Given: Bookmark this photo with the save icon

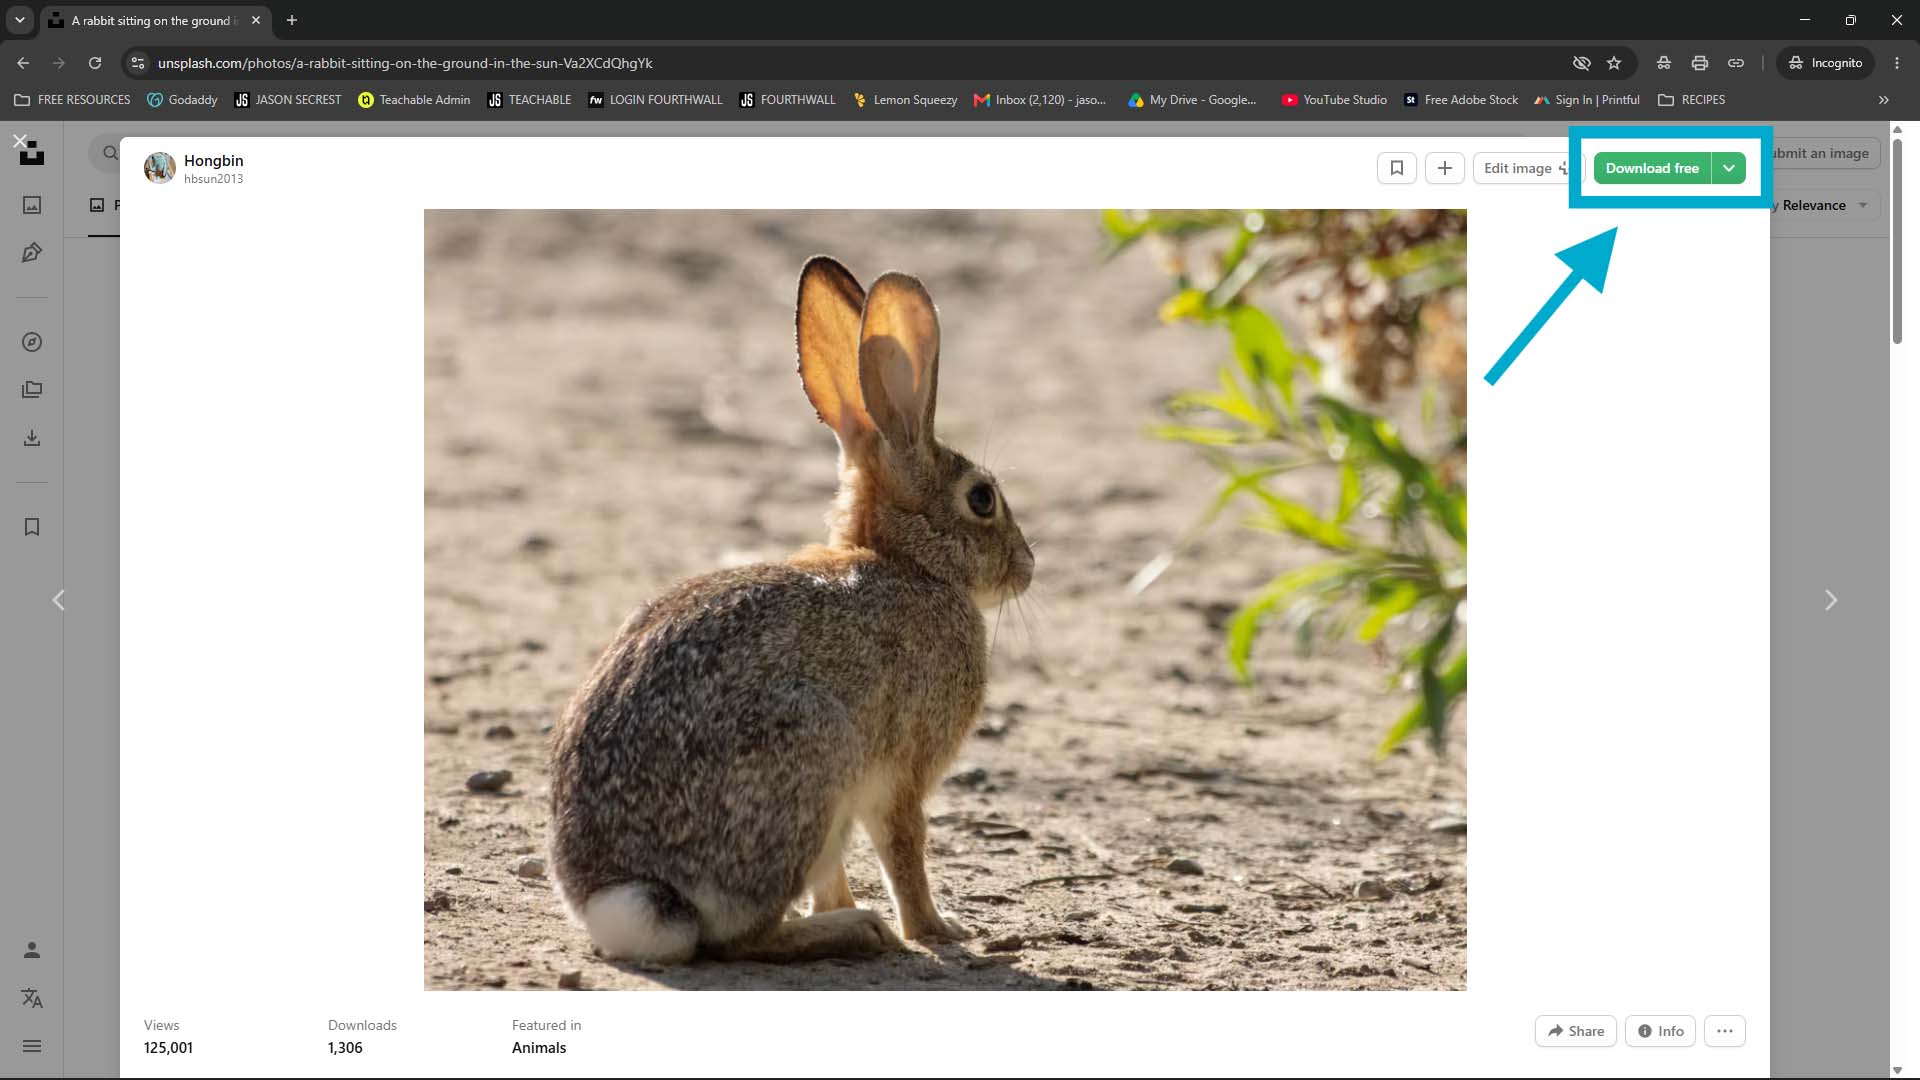Looking at the screenshot, I should (1397, 168).
